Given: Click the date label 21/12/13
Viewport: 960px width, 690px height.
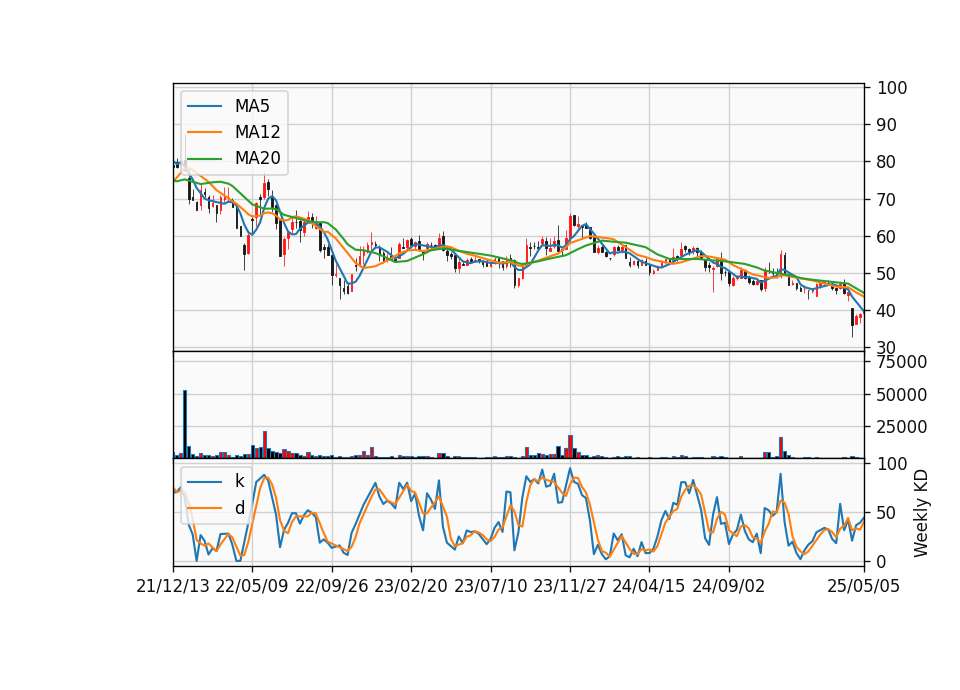Looking at the screenshot, I should 173,586.
